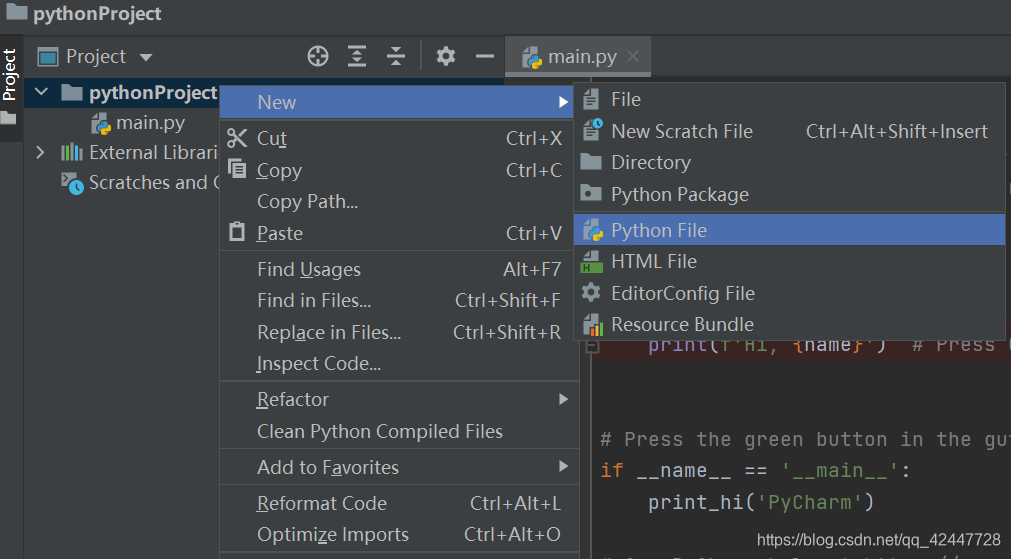Screen dimensions: 1011x559
Task: Choose Replace in Files... menu item
Action: coord(397,332)
